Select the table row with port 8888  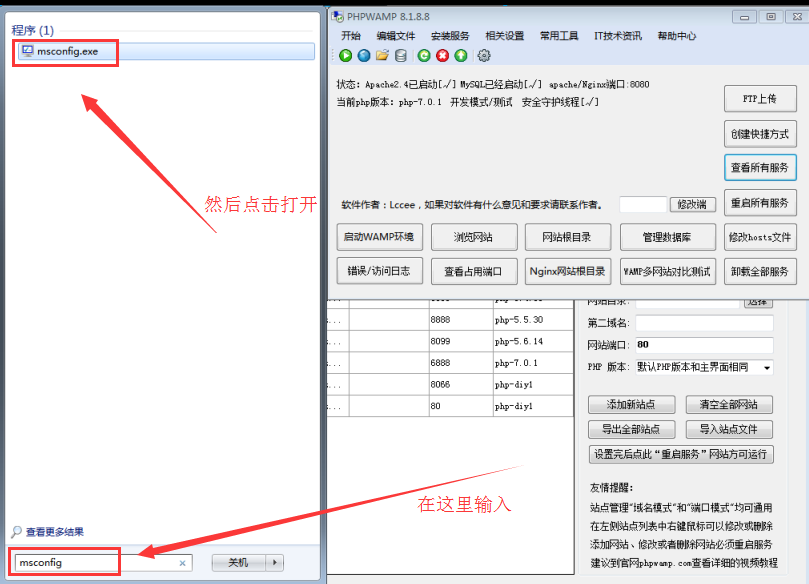click(x=450, y=320)
